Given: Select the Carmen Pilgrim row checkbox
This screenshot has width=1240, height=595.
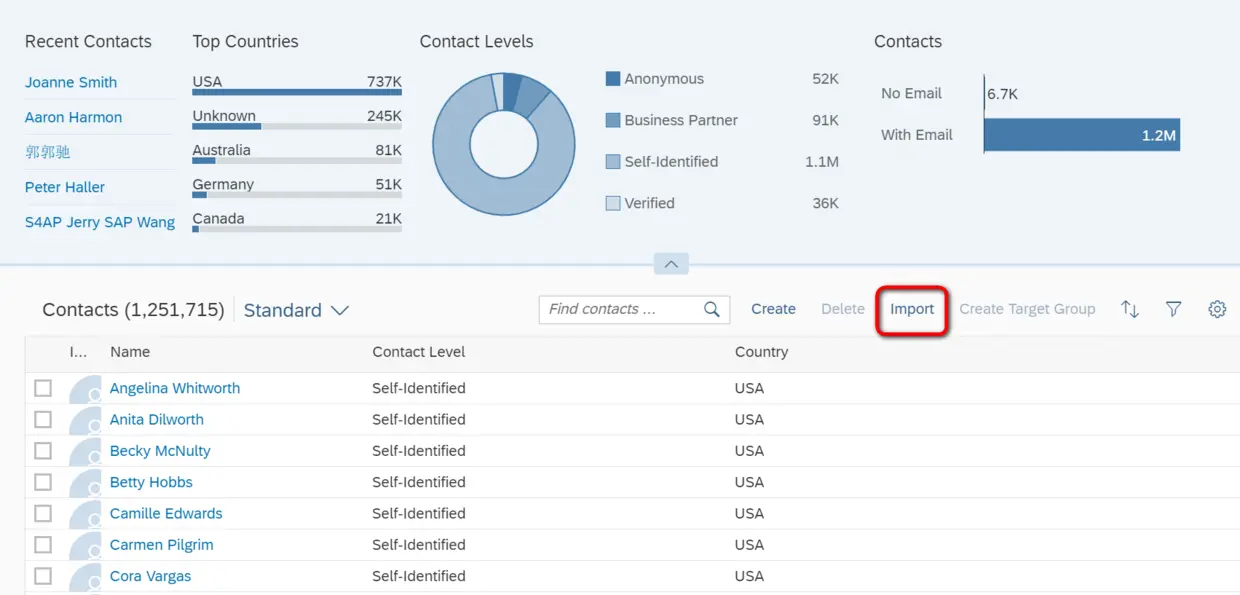Looking at the screenshot, I should (x=43, y=545).
